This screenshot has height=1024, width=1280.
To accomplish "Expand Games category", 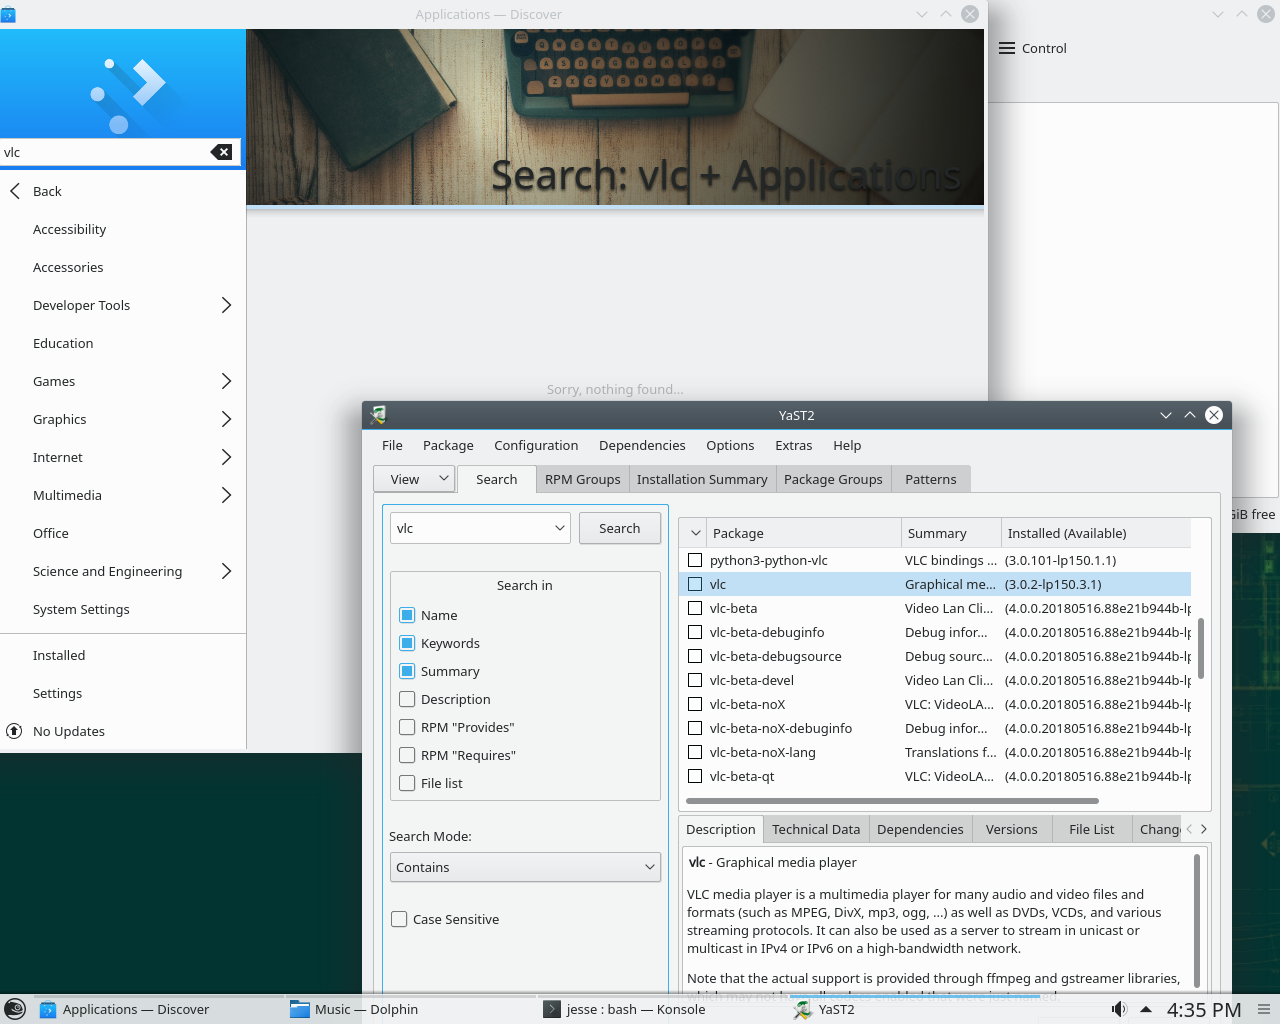I will [x=226, y=381].
